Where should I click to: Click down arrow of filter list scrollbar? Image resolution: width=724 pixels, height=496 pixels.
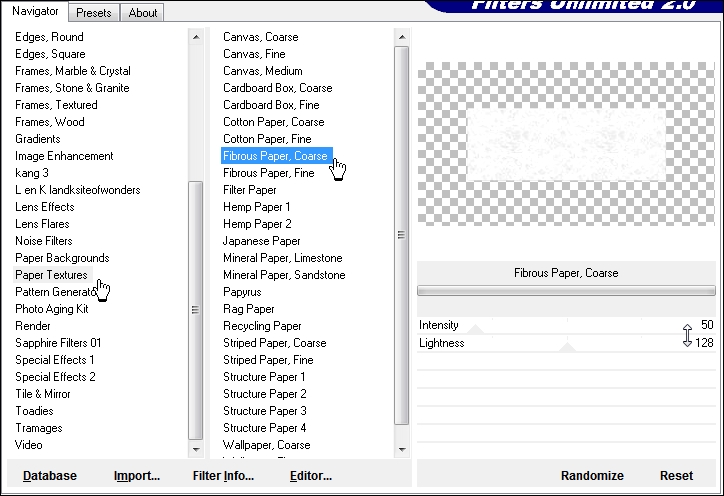click(402, 449)
